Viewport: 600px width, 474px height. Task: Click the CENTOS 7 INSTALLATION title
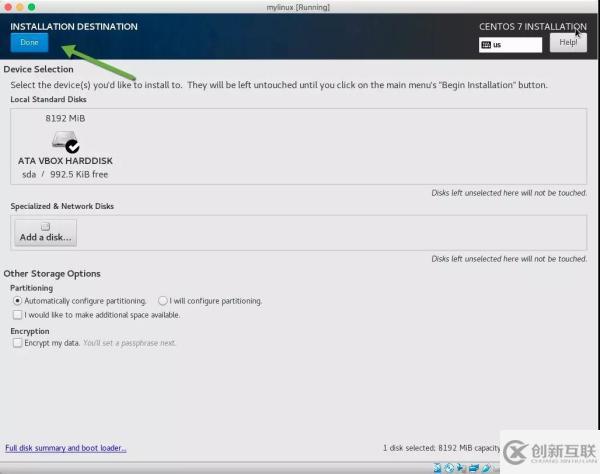pyautogui.click(x=533, y=26)
